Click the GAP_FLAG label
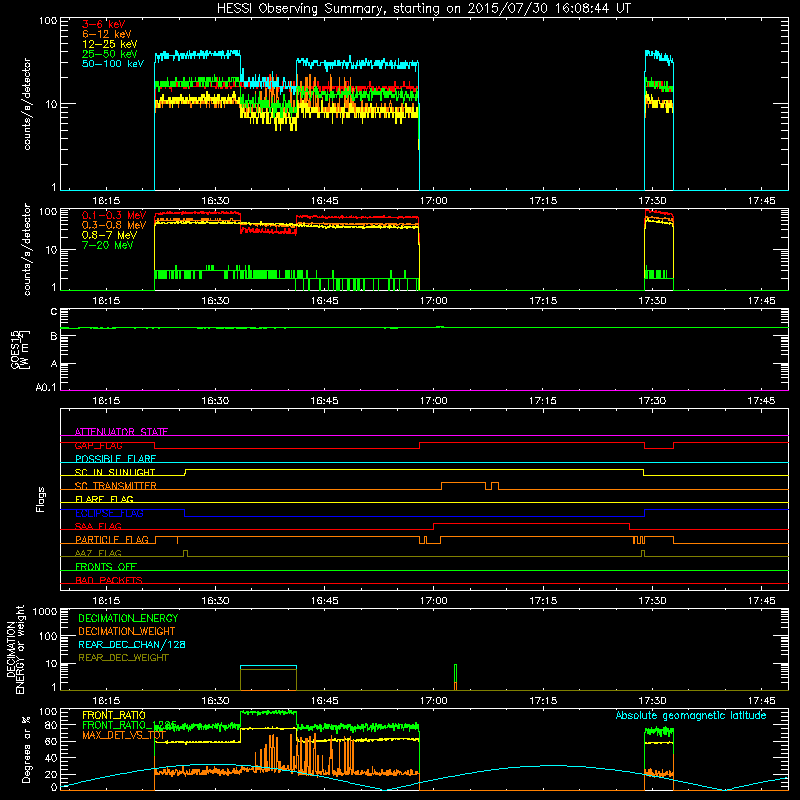800x800 pixels. (x=99, y=445)
